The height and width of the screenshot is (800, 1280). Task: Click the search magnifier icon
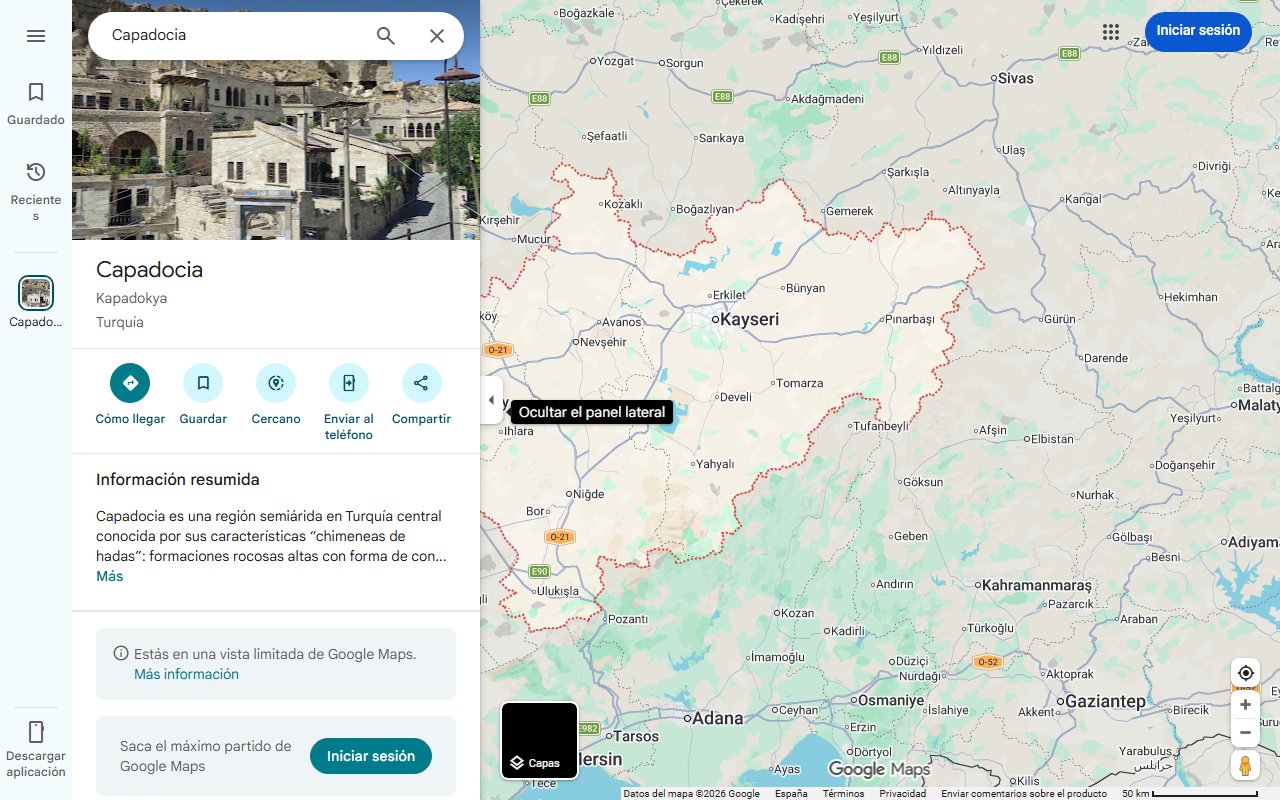tap(385, 35)
